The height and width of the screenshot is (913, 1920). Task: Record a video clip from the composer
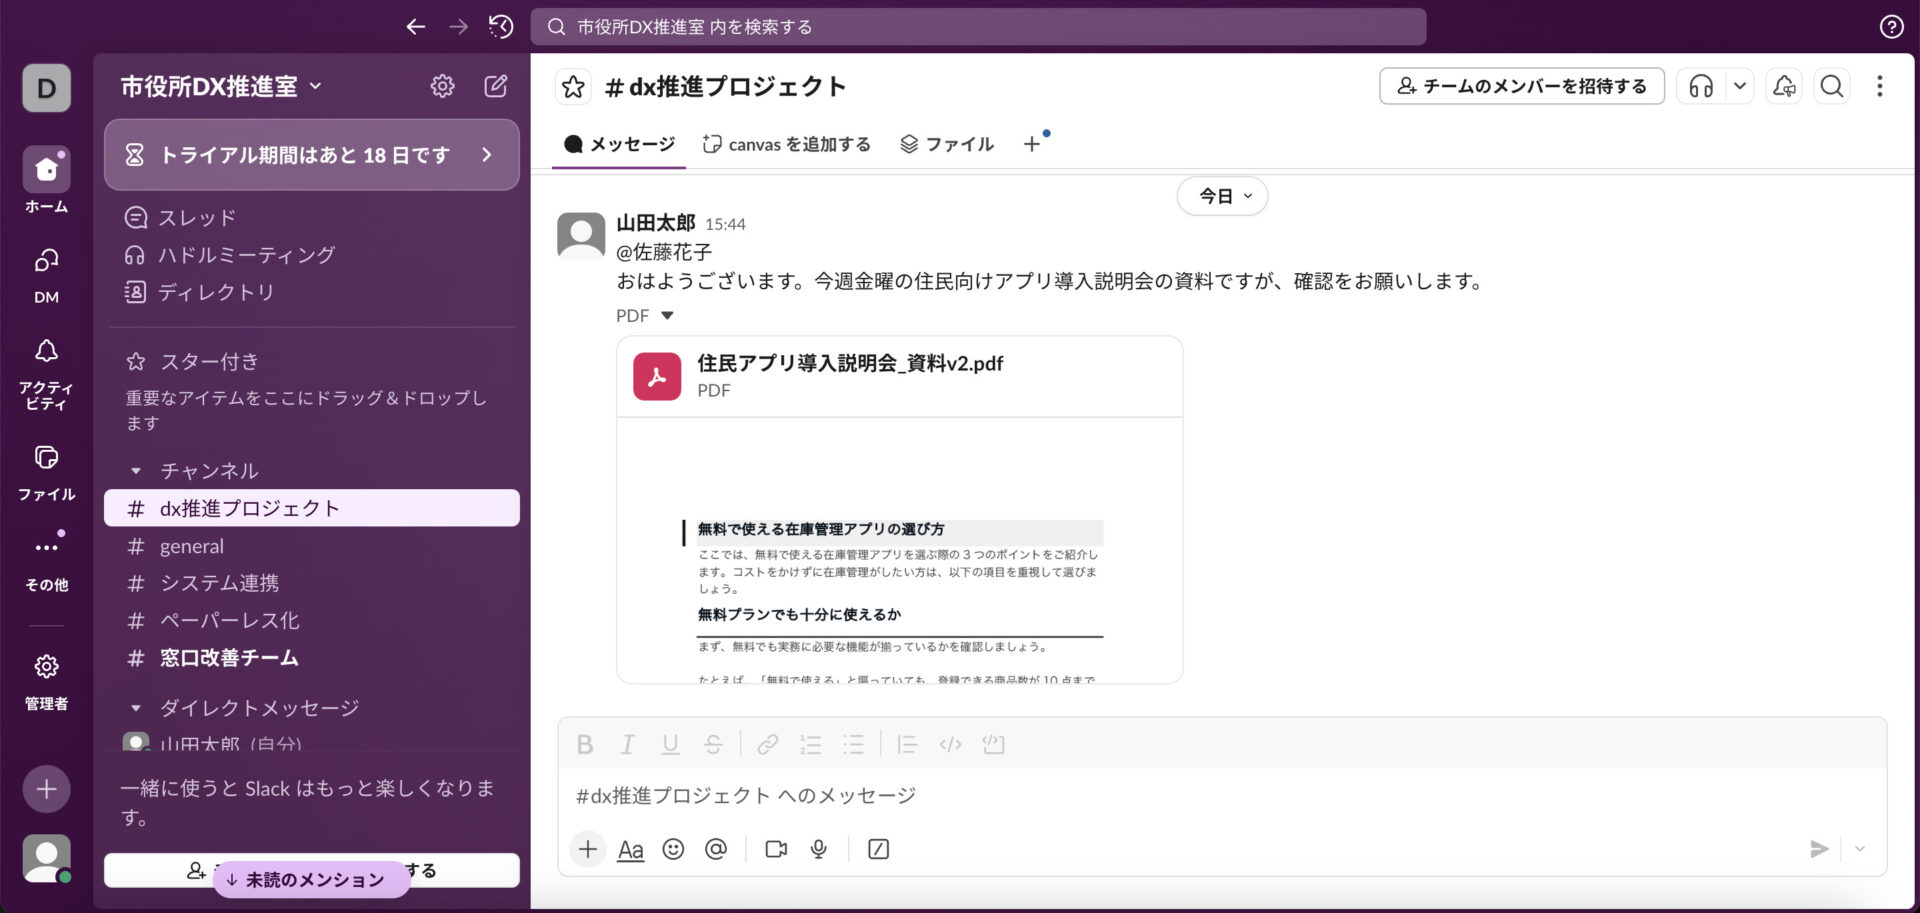pyautogui.click(x=774, y=849)
